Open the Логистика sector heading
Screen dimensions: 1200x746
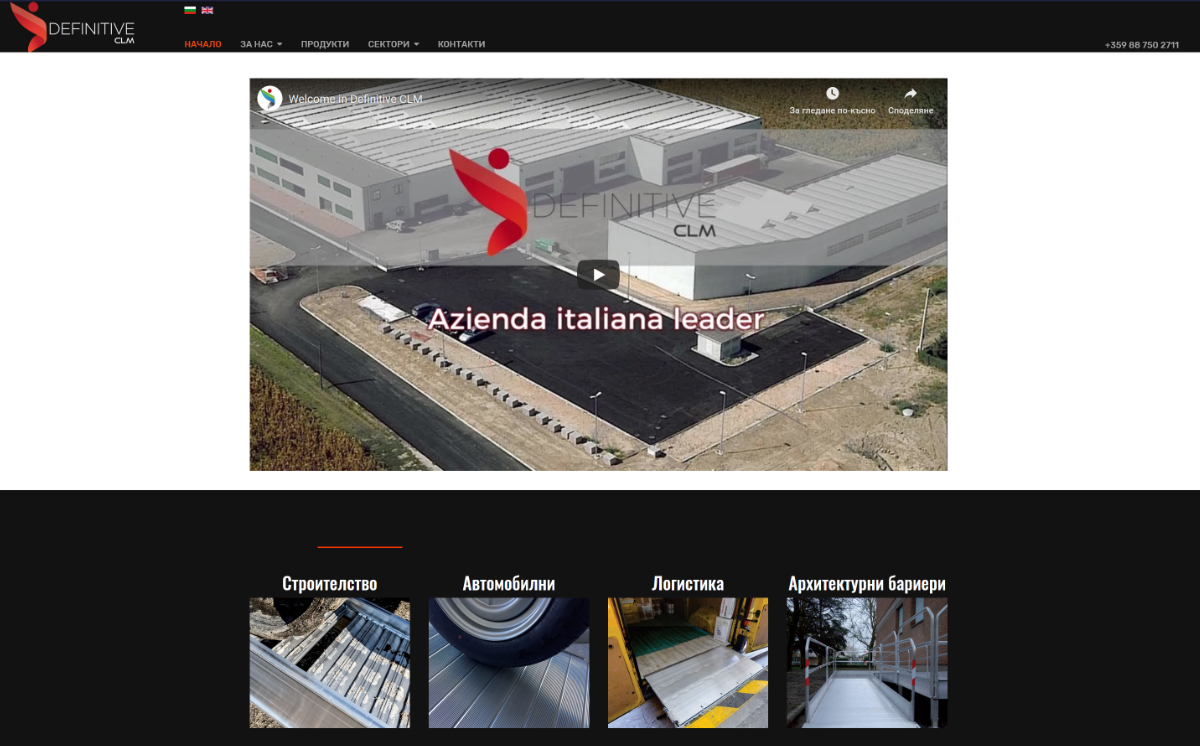pyautogui.click(x=688, y=584)
